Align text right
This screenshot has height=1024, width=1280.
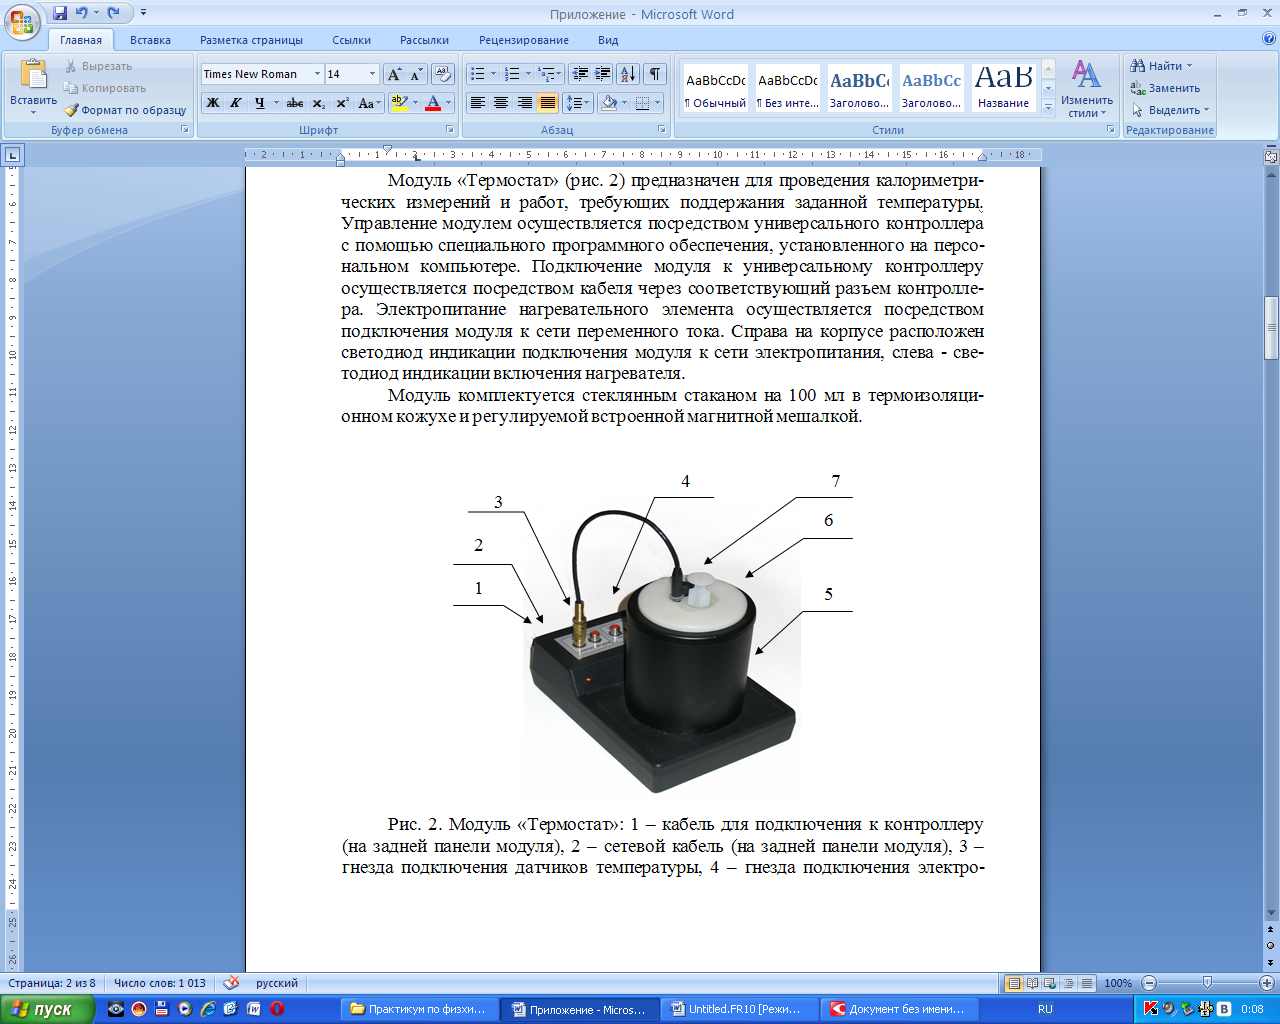click(525, 102)
